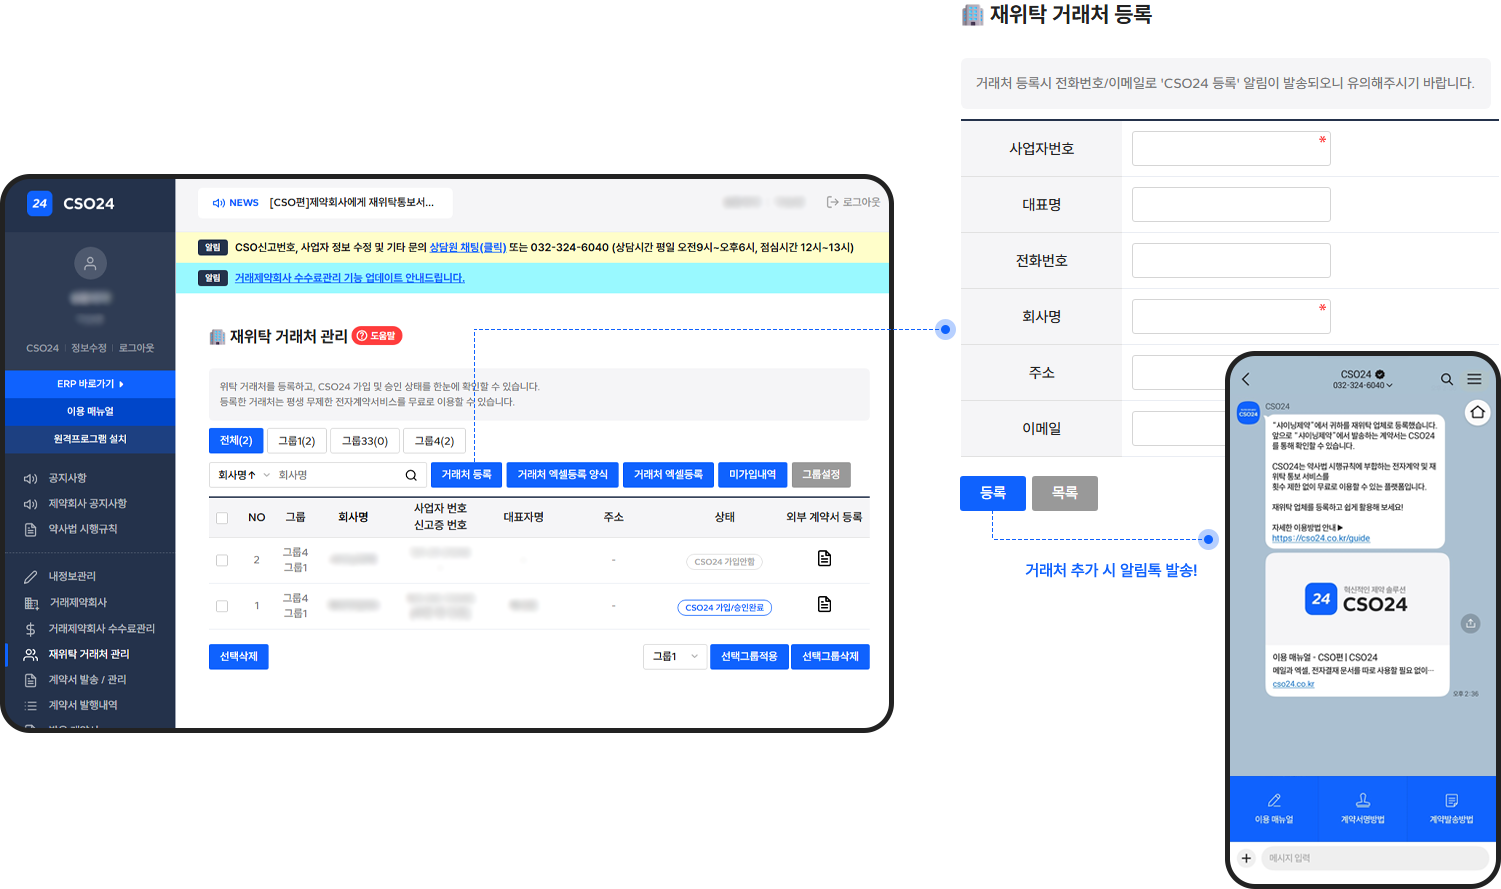This screenshot has width=1501, height=889.
Task: Open hamburger menu in phone chat header
Action: pyautogui.click(x=1474, y=379)
